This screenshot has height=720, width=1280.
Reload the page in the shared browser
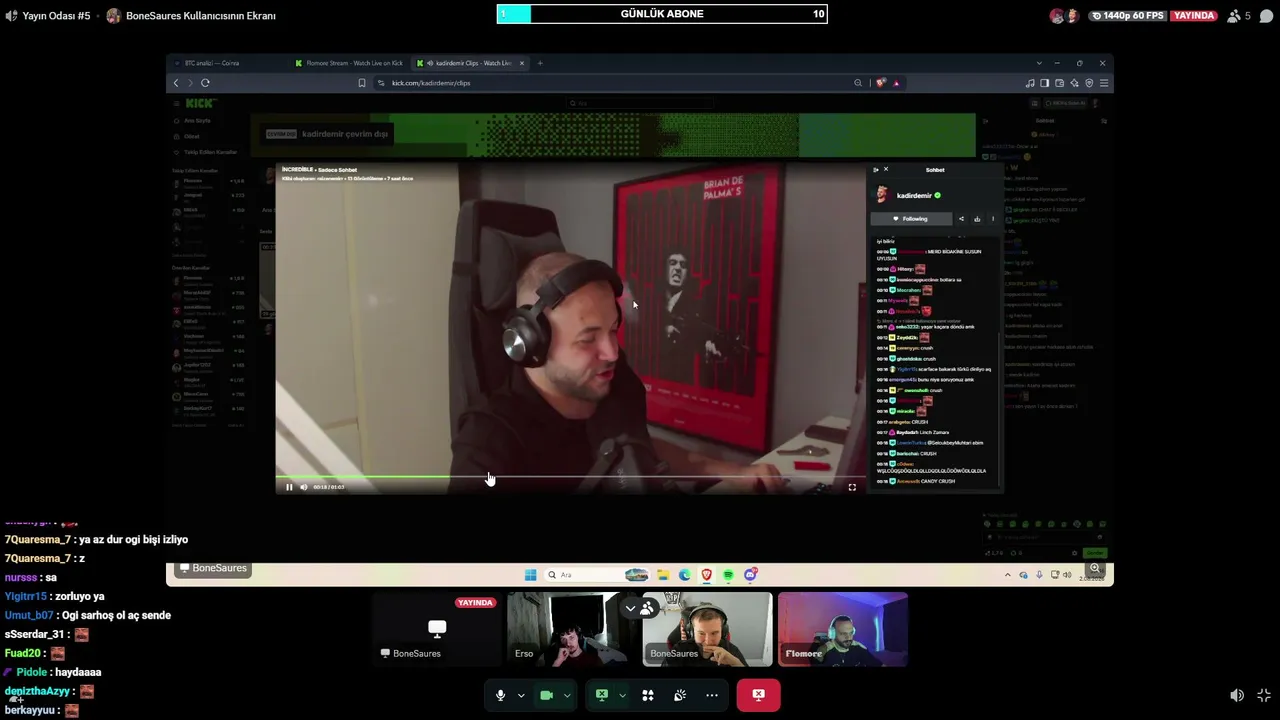click(205, 83)
